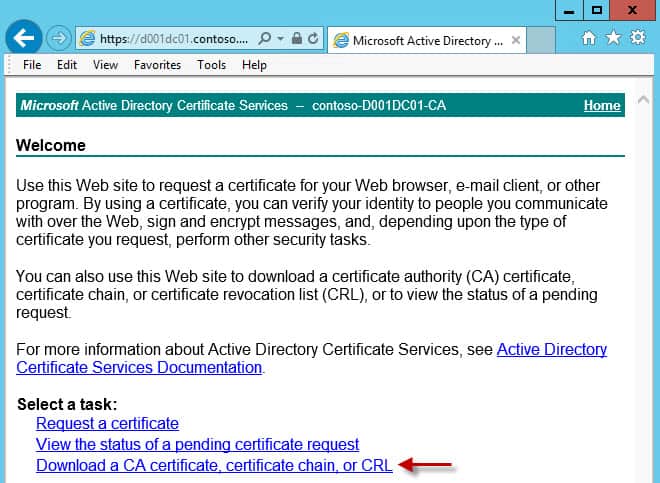The height and width of the screenshot is (483, 660).
Task: Click Request a certificate link
Action: pos(107,424)
